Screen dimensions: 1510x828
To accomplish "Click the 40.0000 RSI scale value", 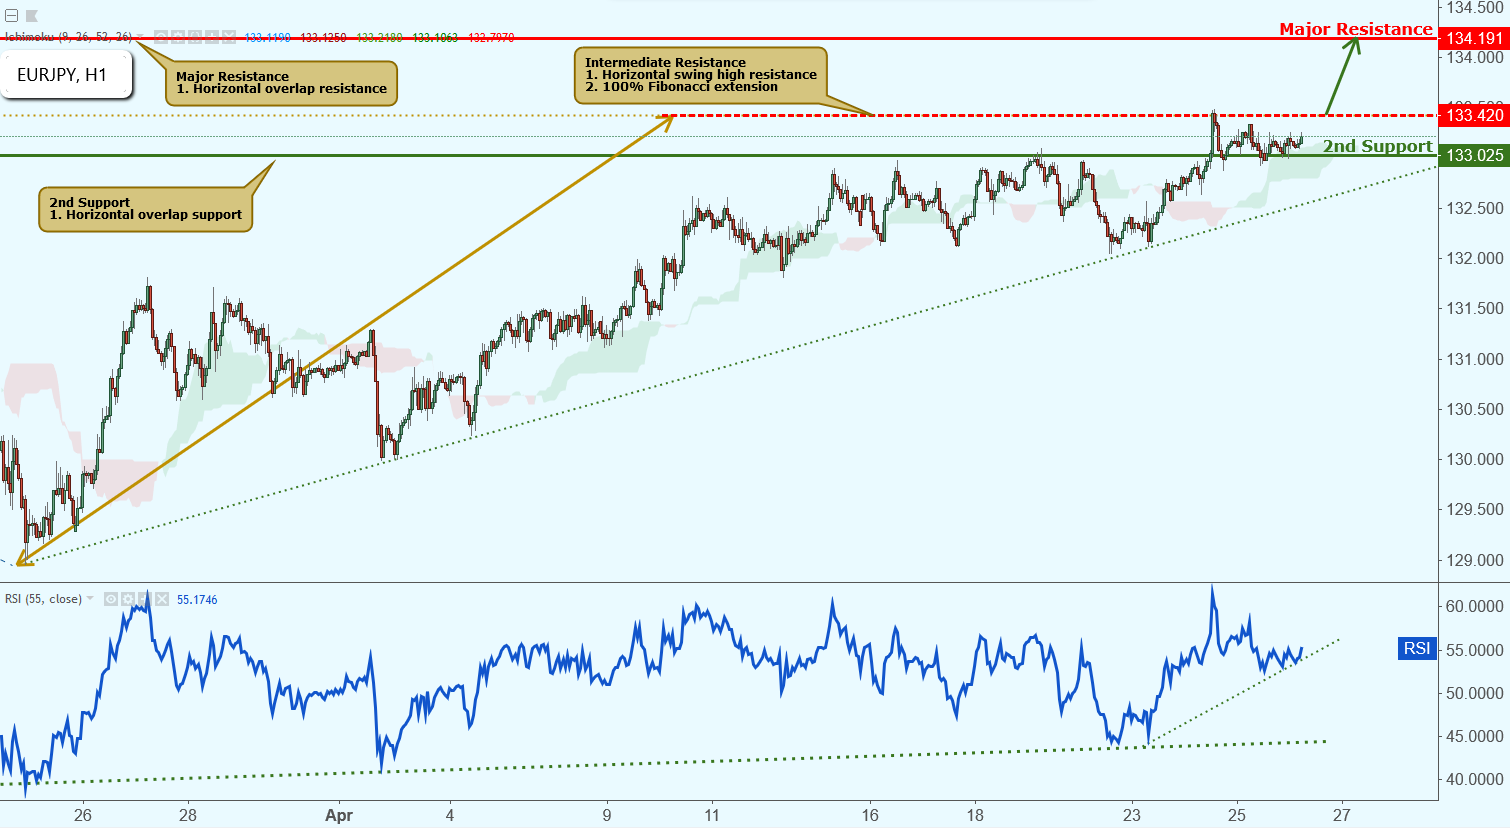I will [1474, 779].
